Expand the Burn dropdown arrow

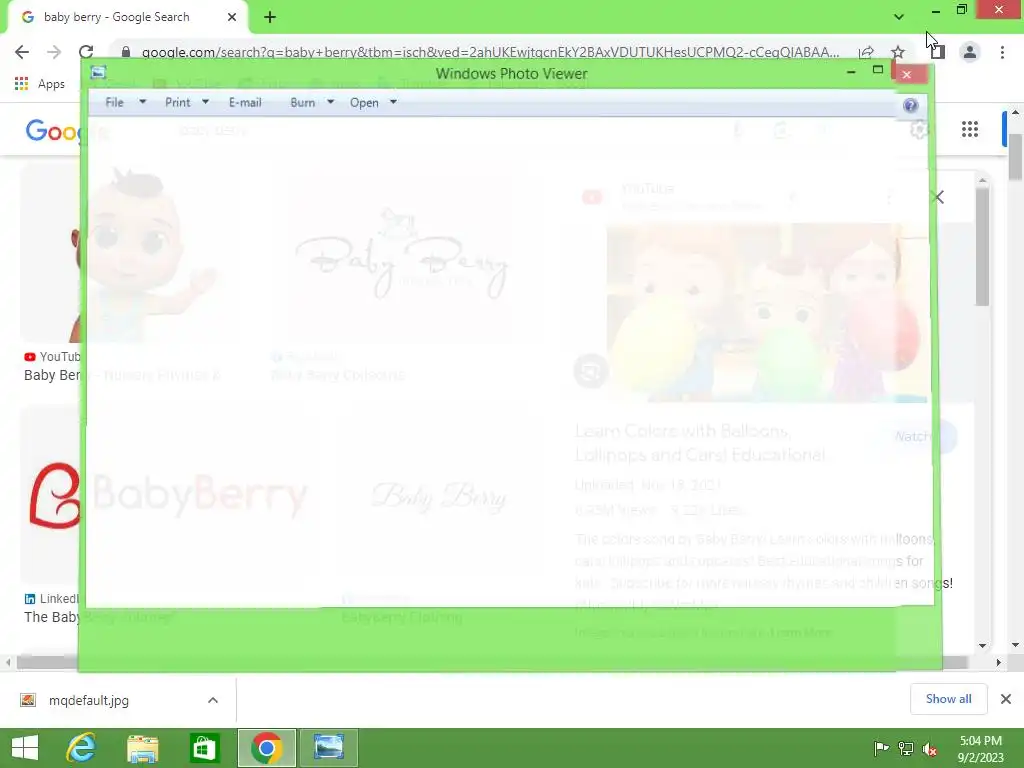330,102
